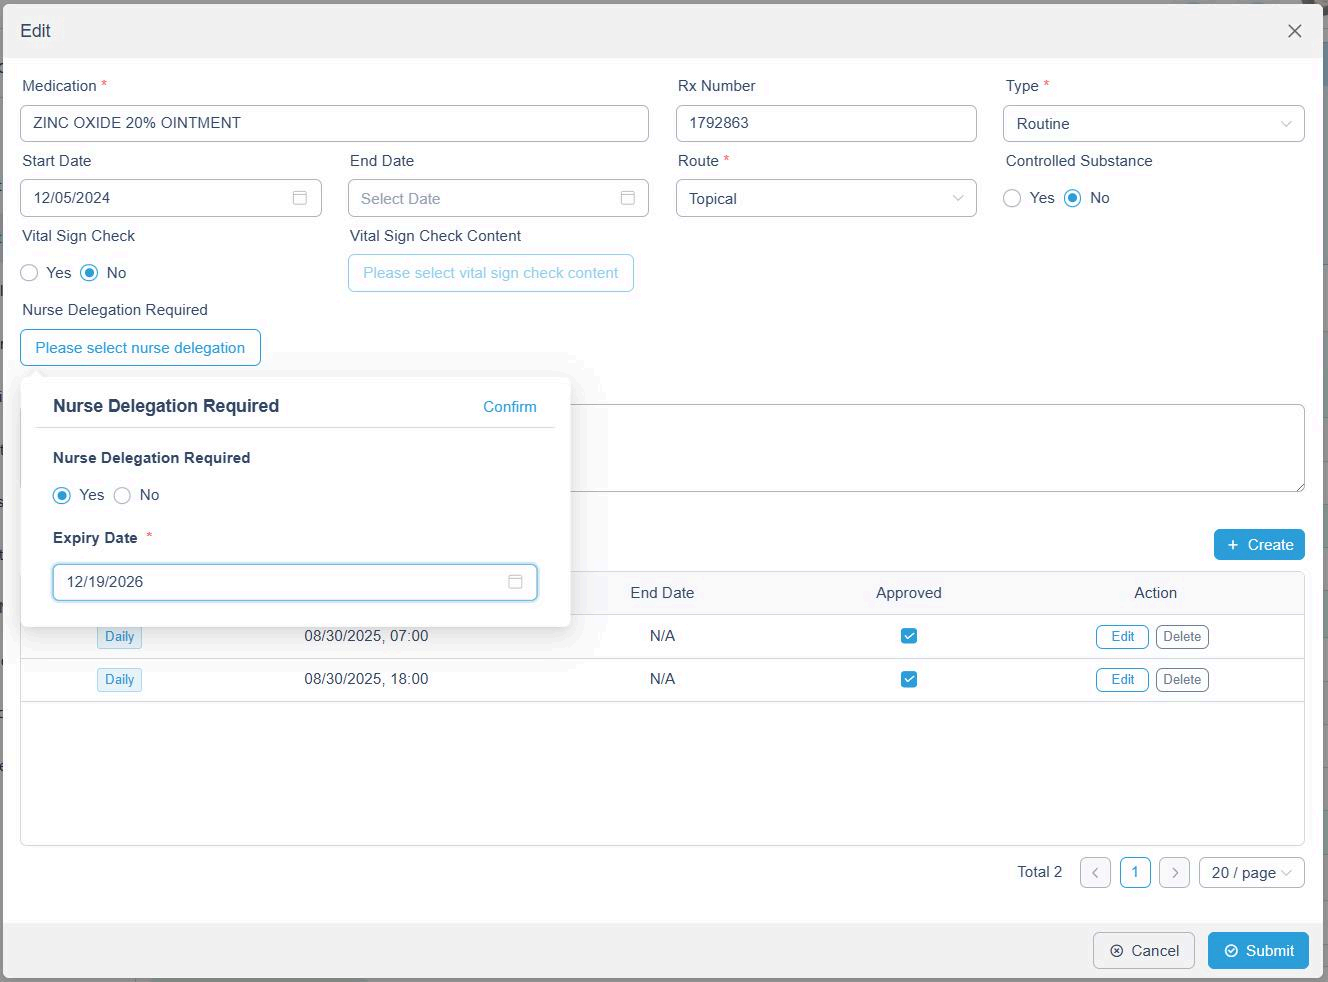Click the End Date calendar icon
Screen dimensions: 1328x982
(x=627, y=198)
